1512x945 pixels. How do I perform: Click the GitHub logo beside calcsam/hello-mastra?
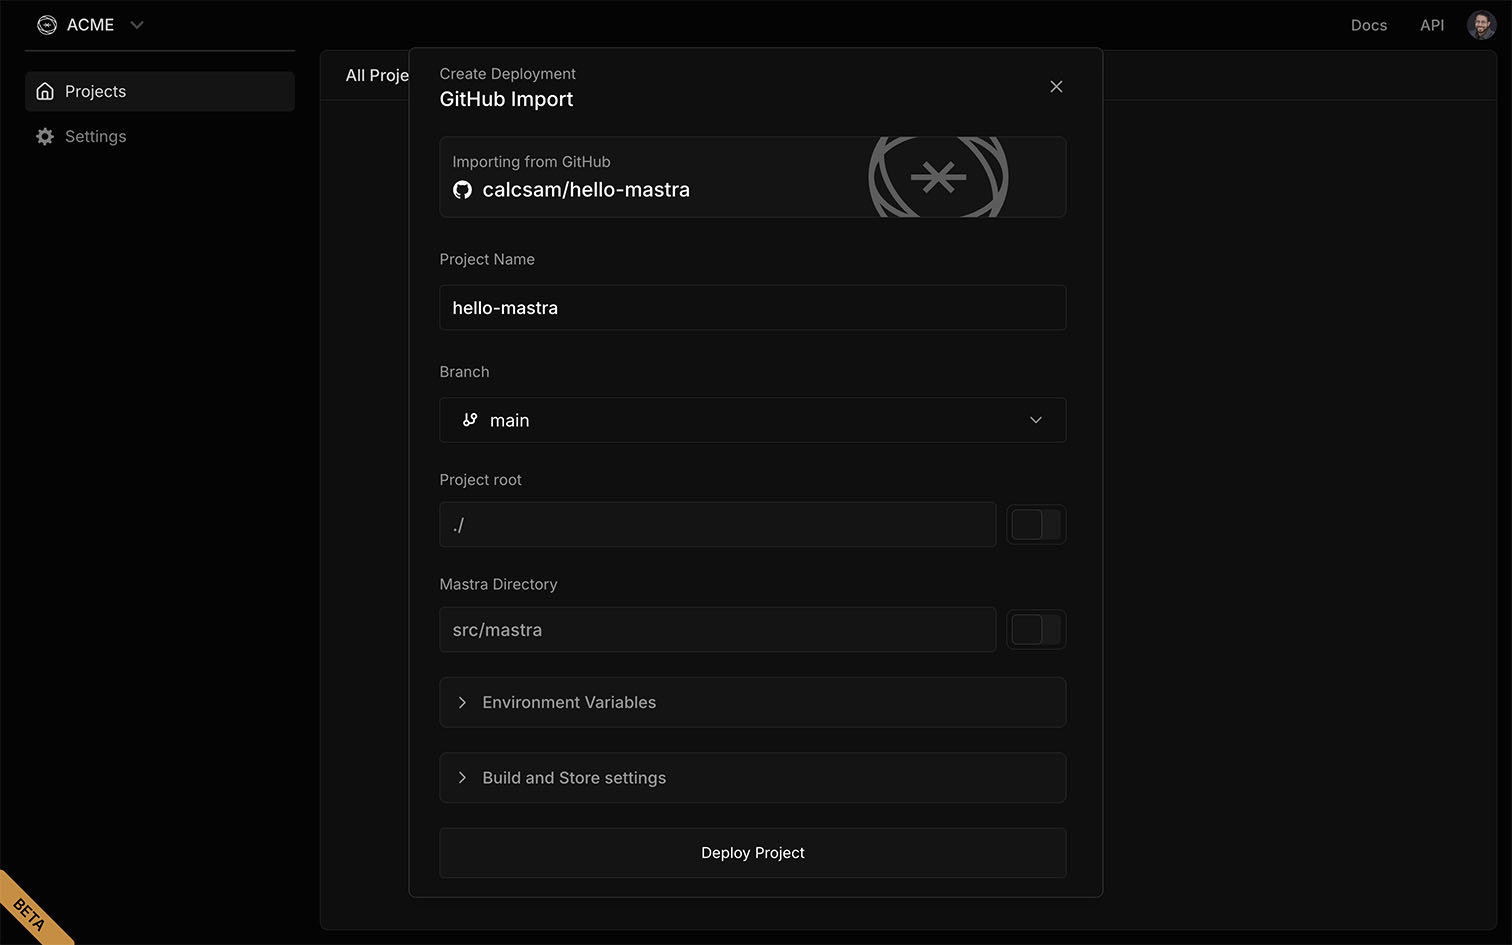(462, 190)
